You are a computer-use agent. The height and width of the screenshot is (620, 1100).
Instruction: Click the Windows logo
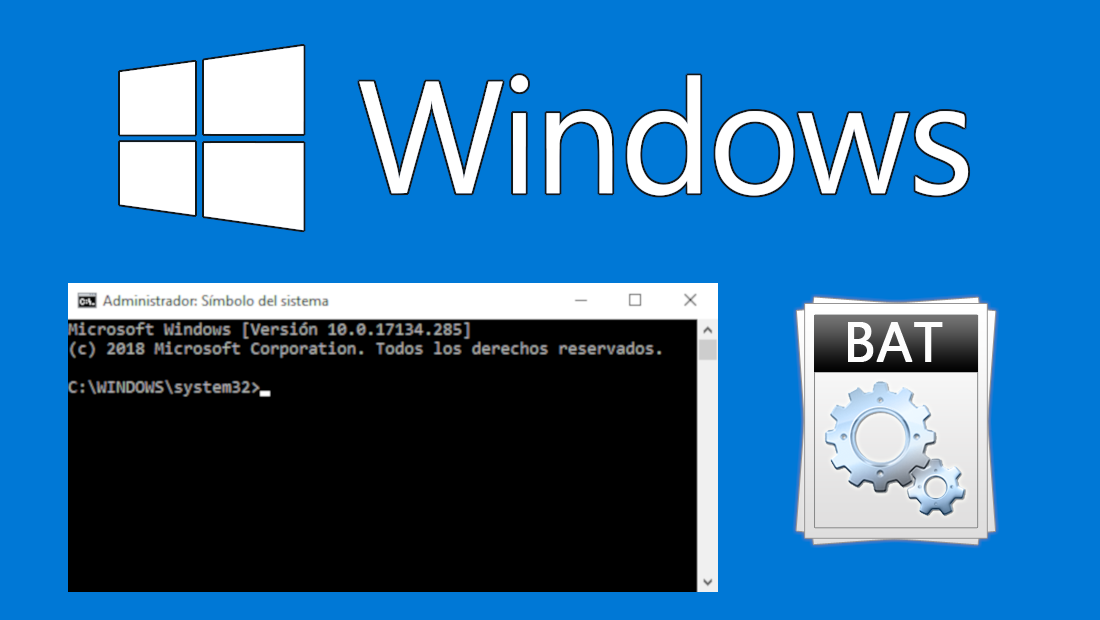point(212,138)
